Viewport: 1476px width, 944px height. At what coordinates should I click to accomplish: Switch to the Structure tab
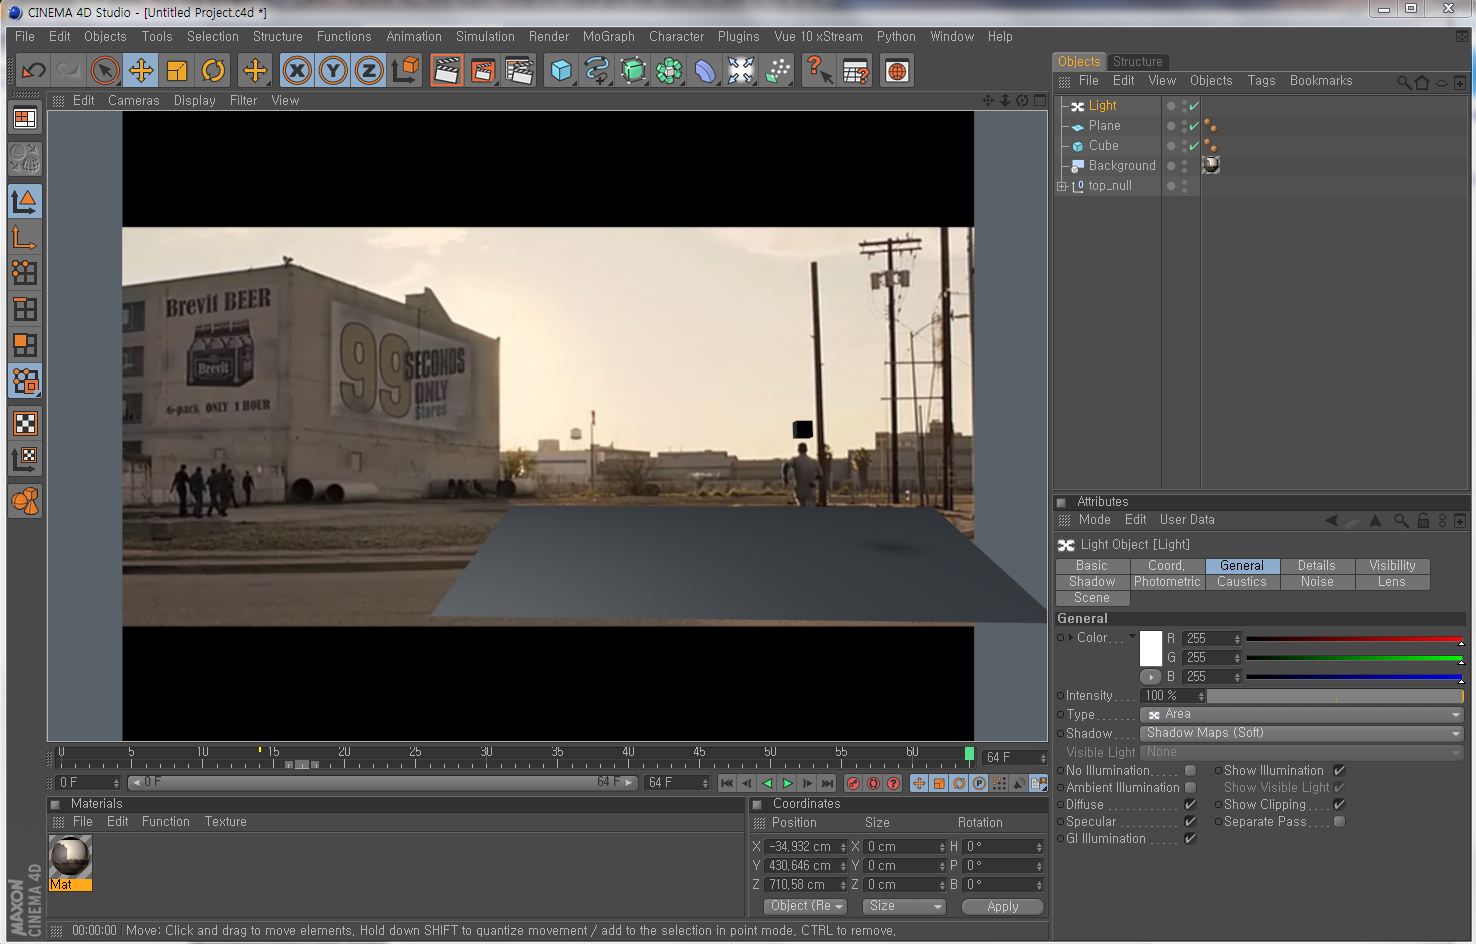(1138, 62)
